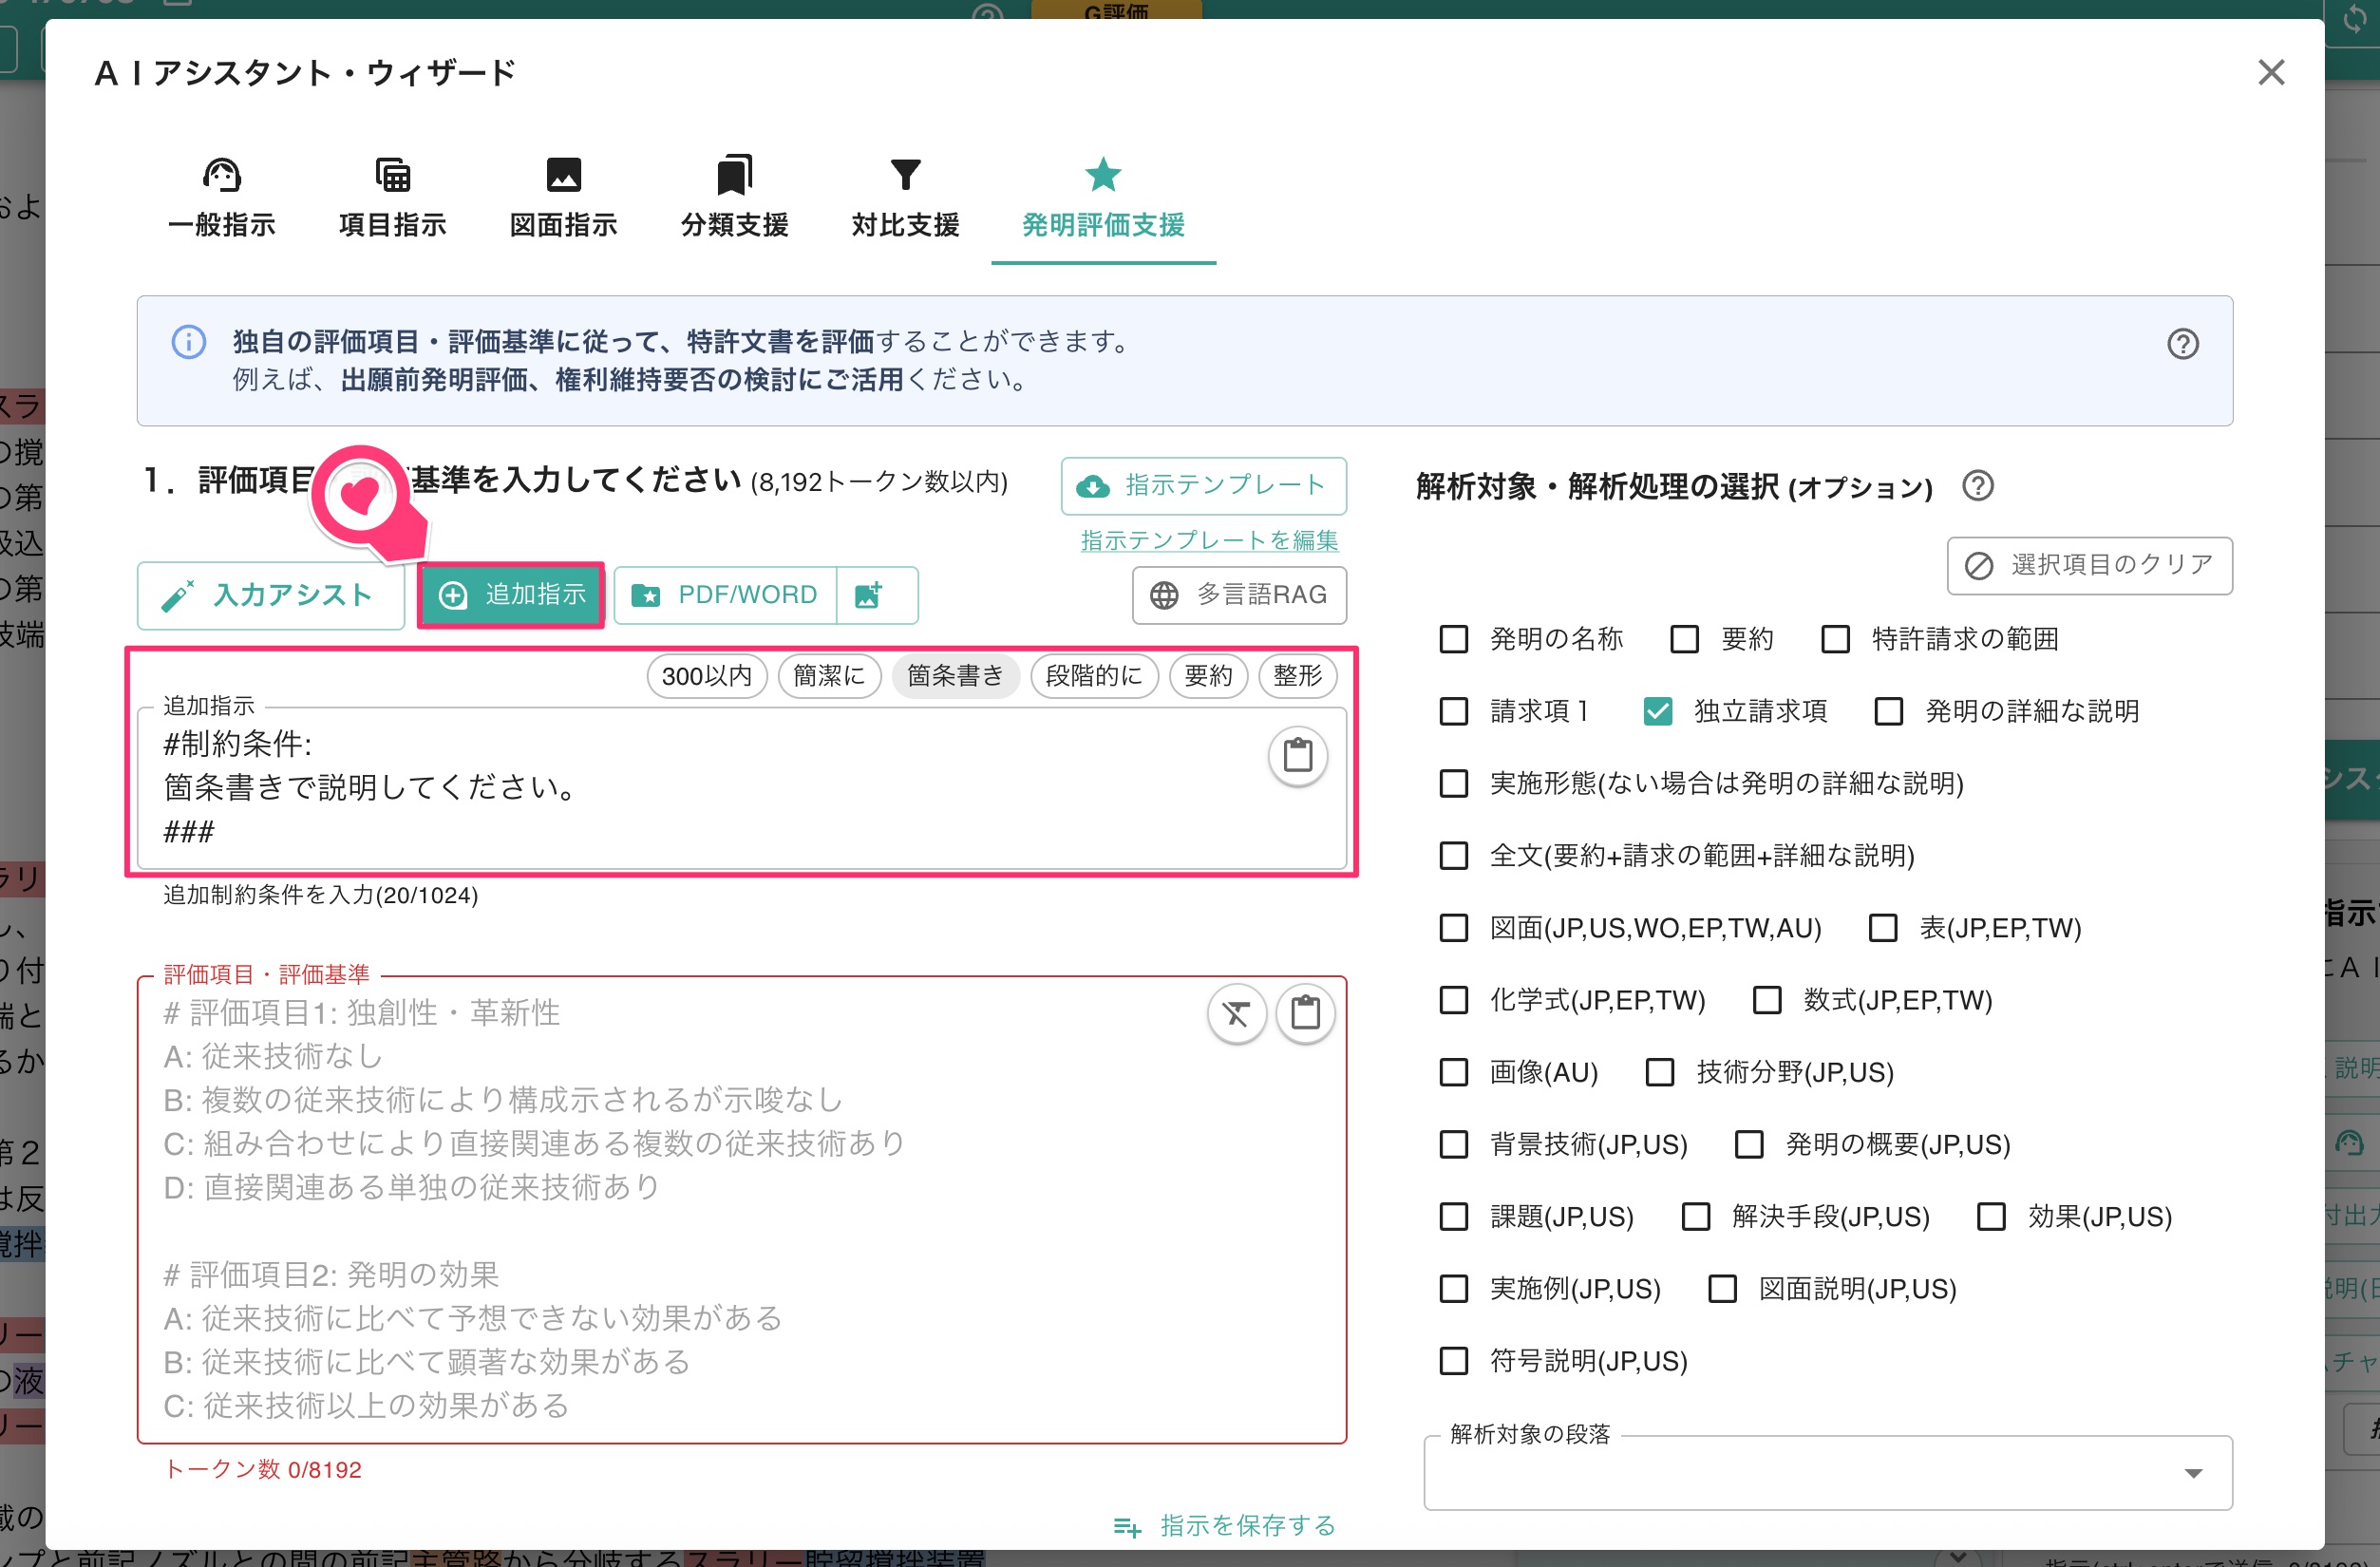Open the 図面指示 tab

click(563, 199)
